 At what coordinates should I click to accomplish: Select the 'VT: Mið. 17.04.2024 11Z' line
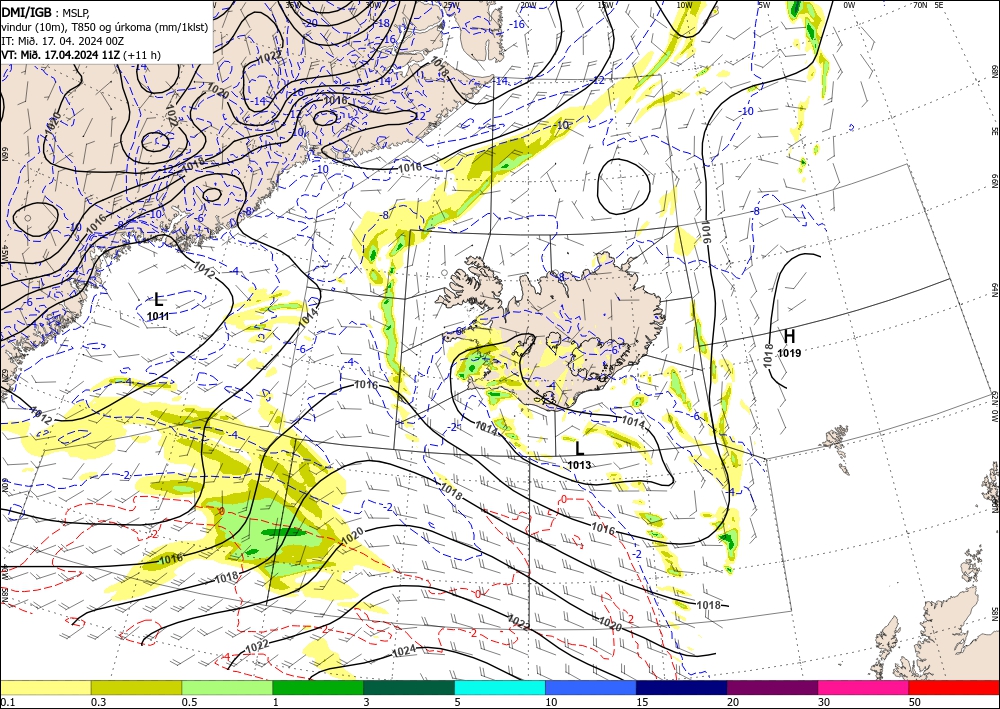pos(61,55)
